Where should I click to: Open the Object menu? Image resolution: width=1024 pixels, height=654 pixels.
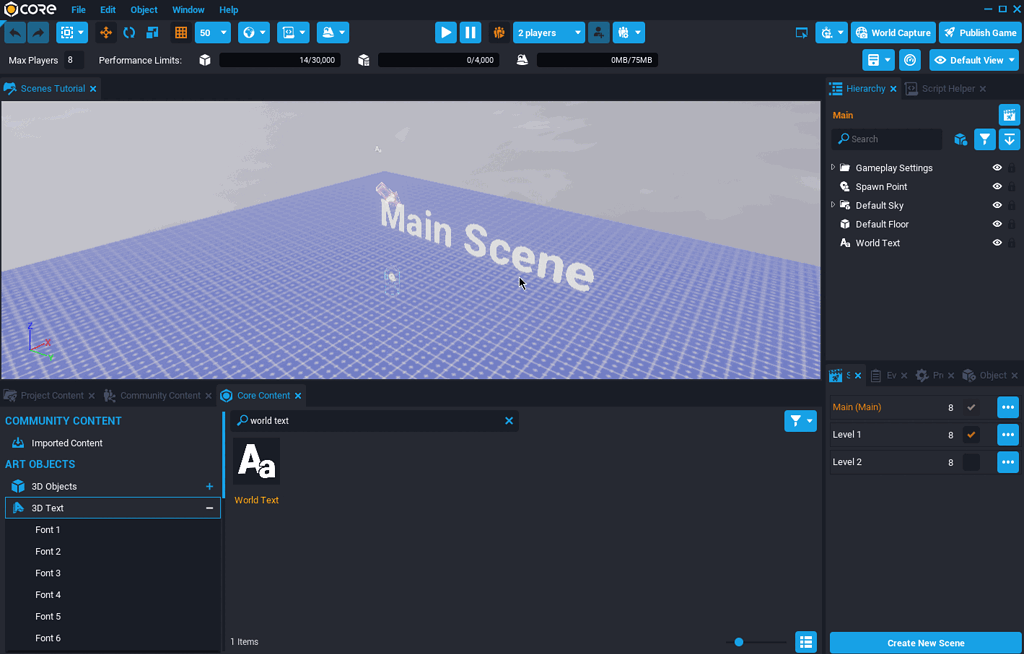click(143, 9)
